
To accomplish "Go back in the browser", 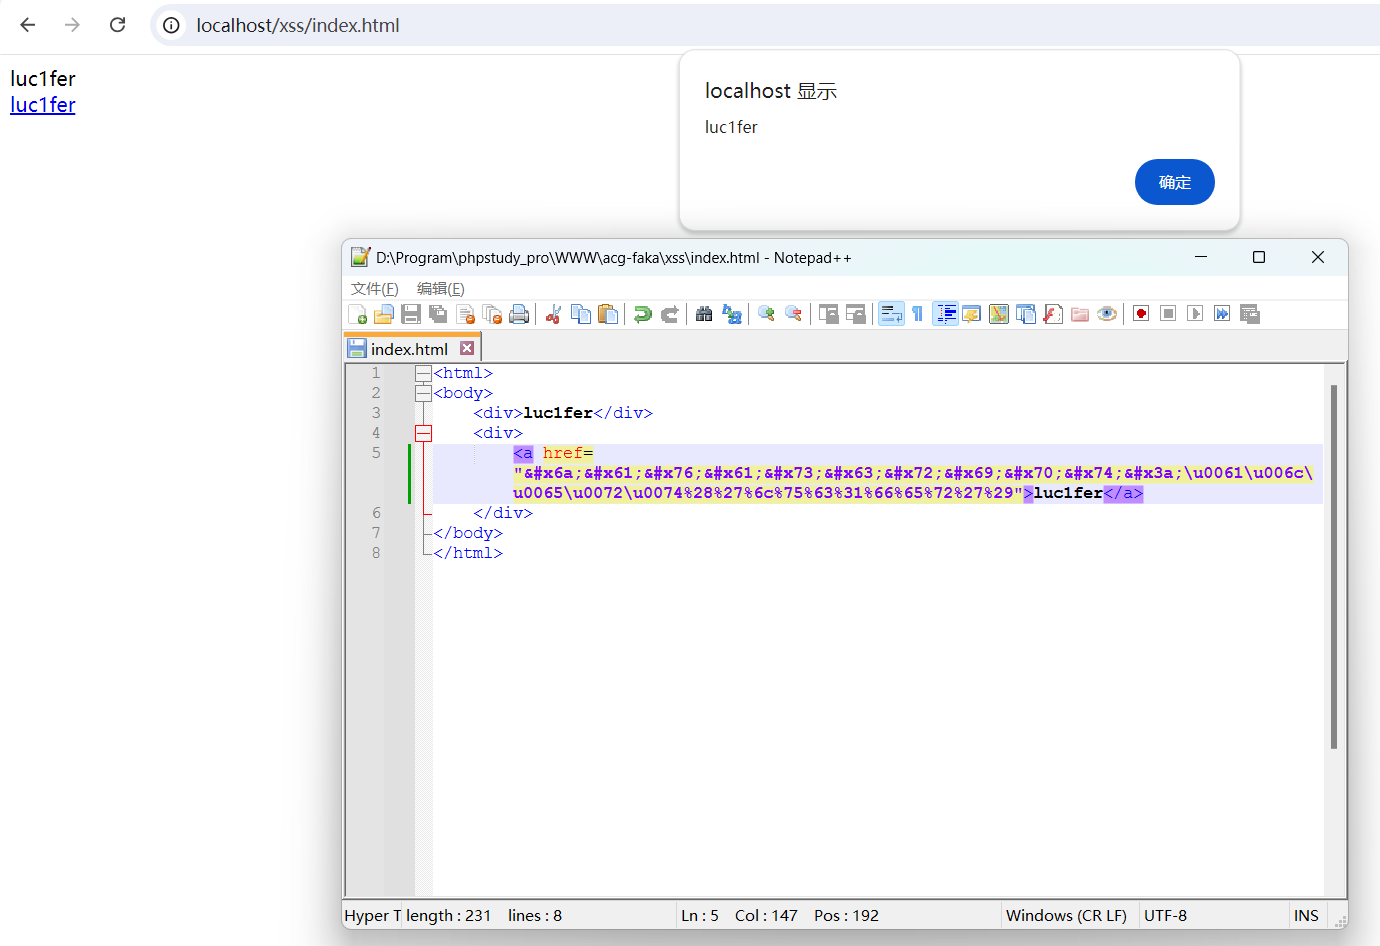I will 28,25.
